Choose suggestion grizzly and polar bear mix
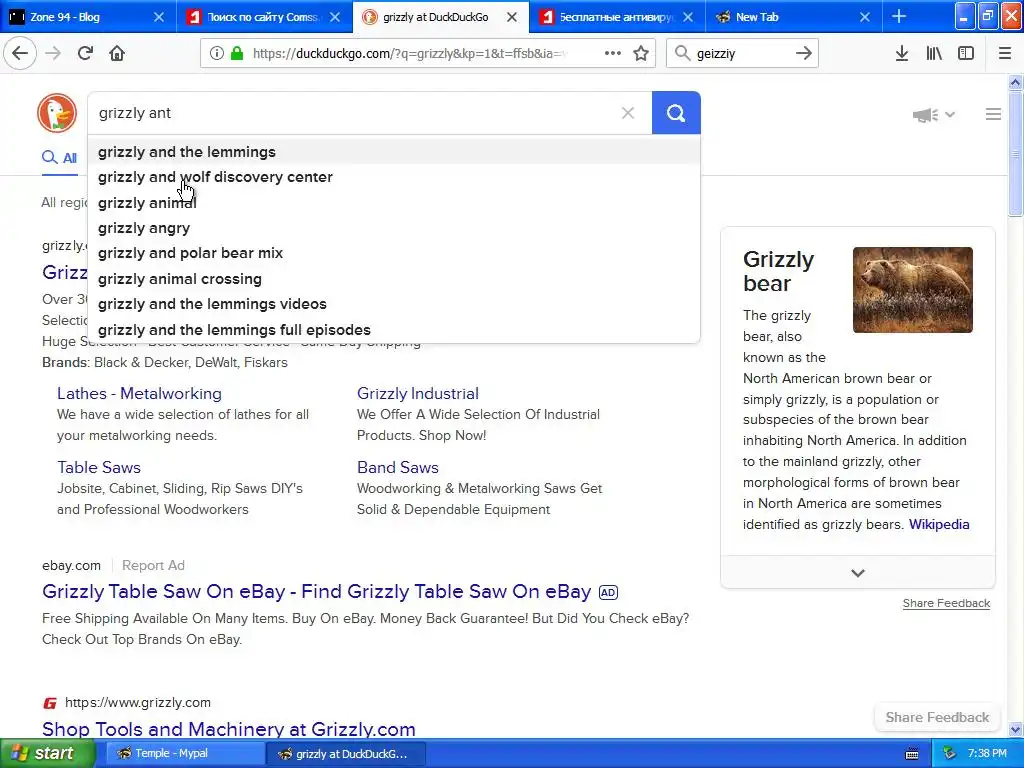 (394, 253)
